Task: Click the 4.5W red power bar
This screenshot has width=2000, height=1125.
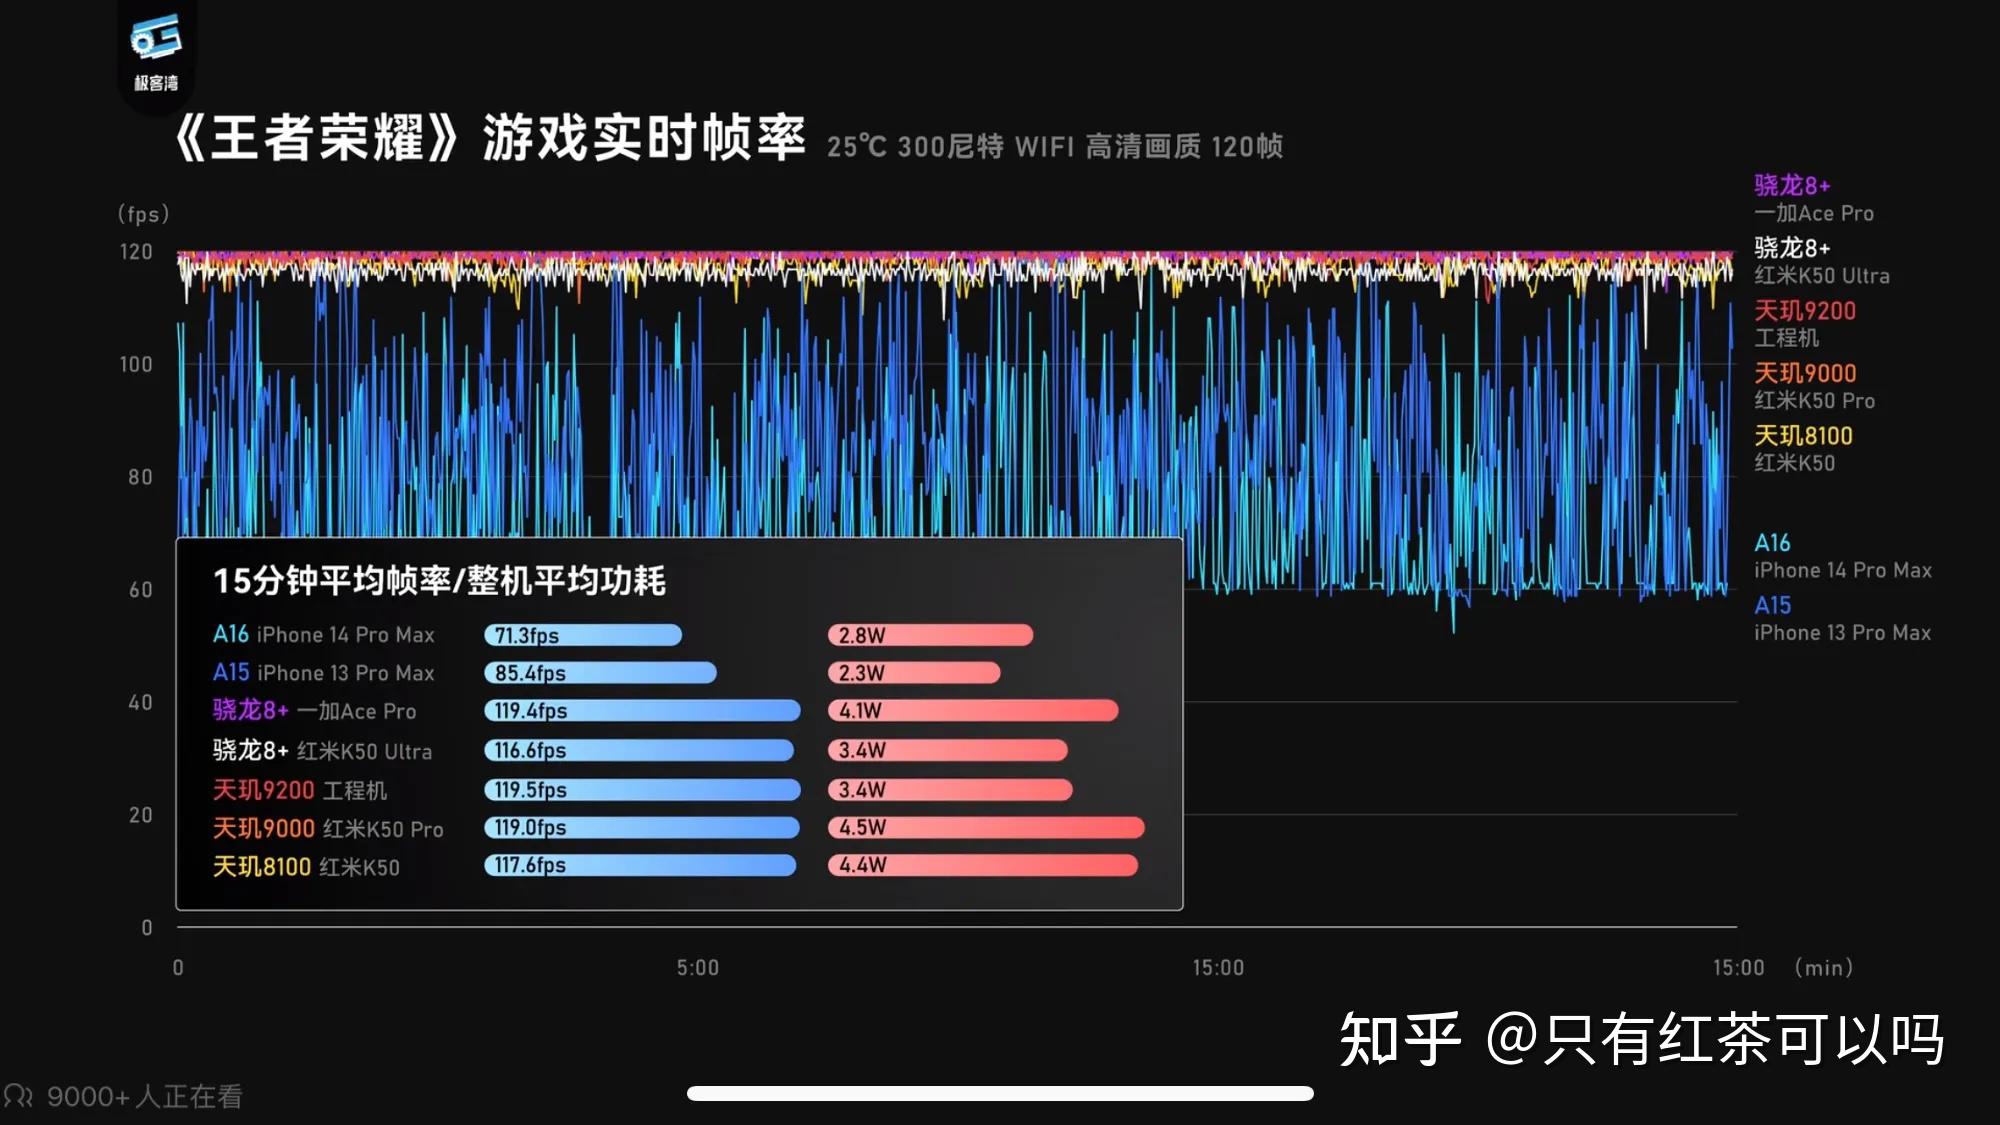Action: click(x=985, y=828)
